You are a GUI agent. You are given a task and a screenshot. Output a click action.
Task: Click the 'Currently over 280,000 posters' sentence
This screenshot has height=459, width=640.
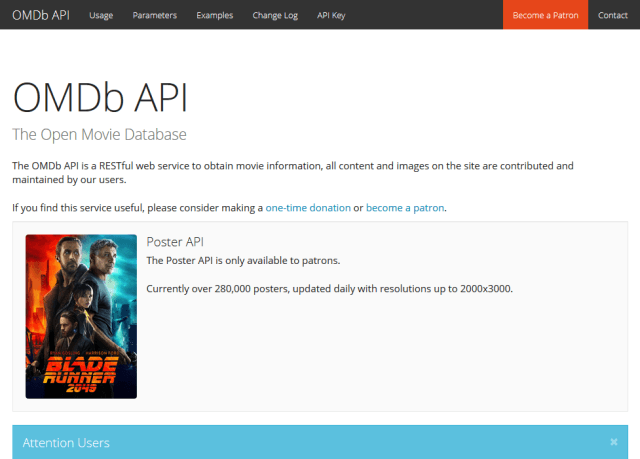tap(329, 288)
